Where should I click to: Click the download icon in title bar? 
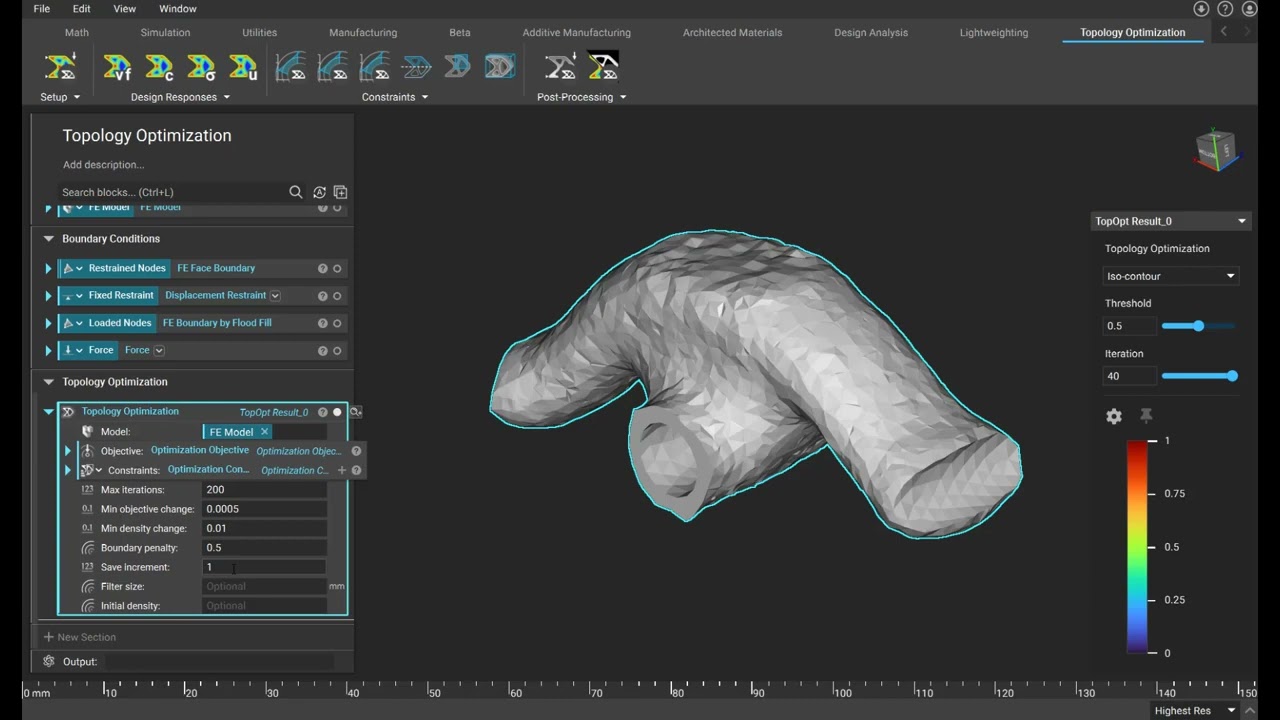pos(1201,9)
